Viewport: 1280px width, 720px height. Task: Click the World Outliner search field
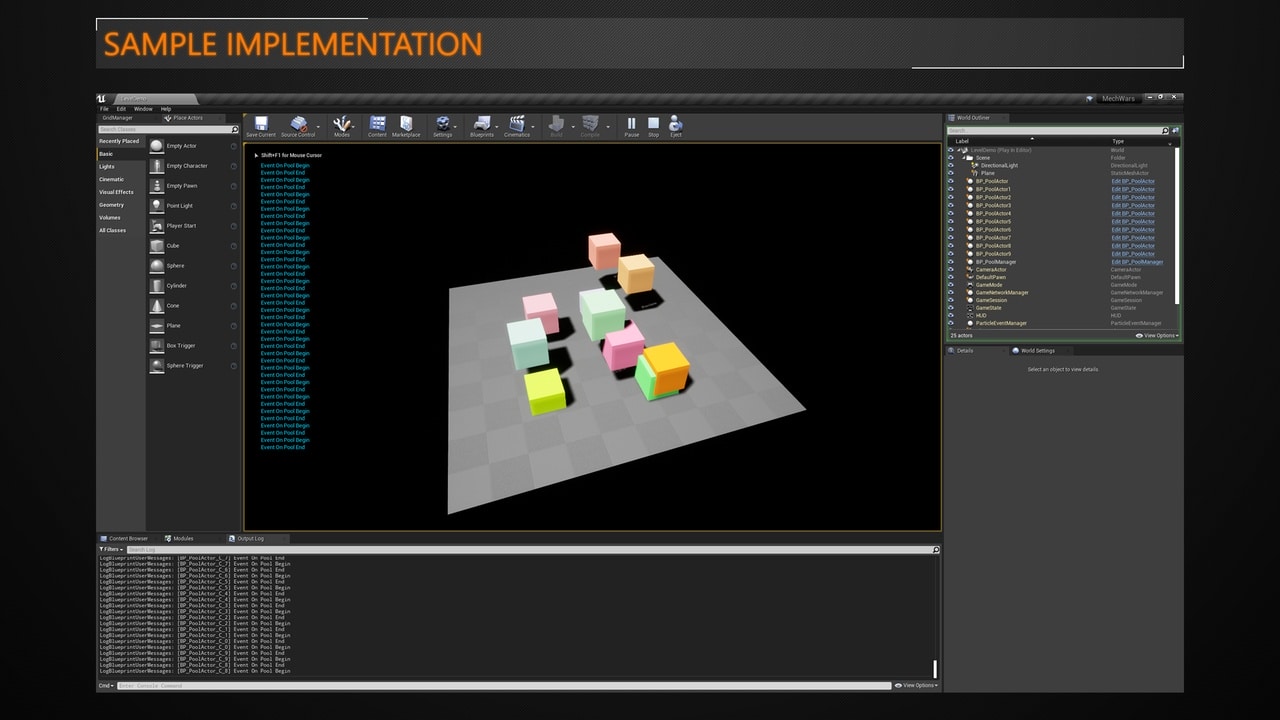1053,131
